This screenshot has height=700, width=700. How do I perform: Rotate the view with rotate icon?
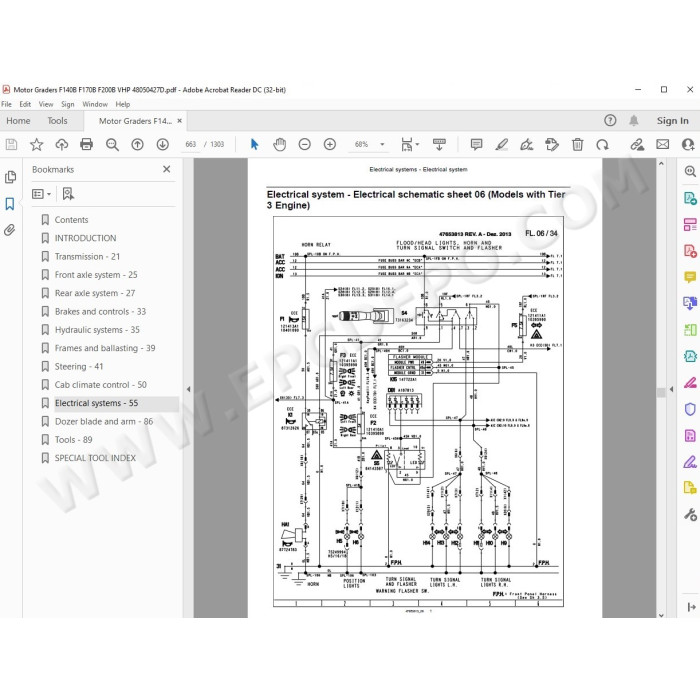point(602,144)
